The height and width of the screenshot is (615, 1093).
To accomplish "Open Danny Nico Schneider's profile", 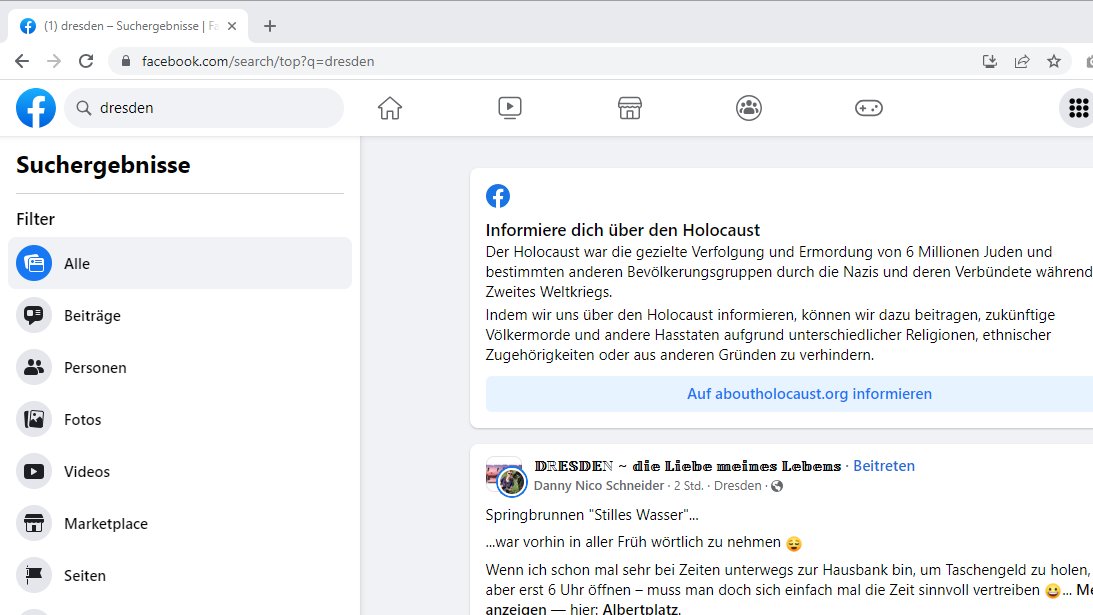I will coord(599,485).
